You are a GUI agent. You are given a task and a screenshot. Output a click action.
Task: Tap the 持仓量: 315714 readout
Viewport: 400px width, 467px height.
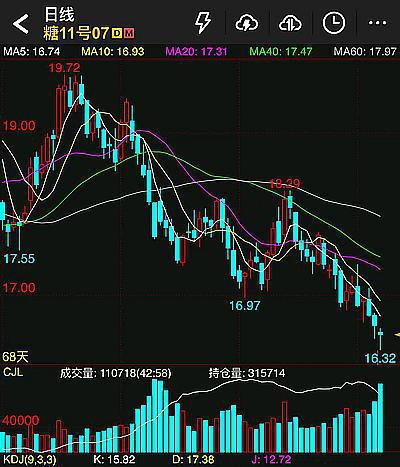click(x=247, y=373)
